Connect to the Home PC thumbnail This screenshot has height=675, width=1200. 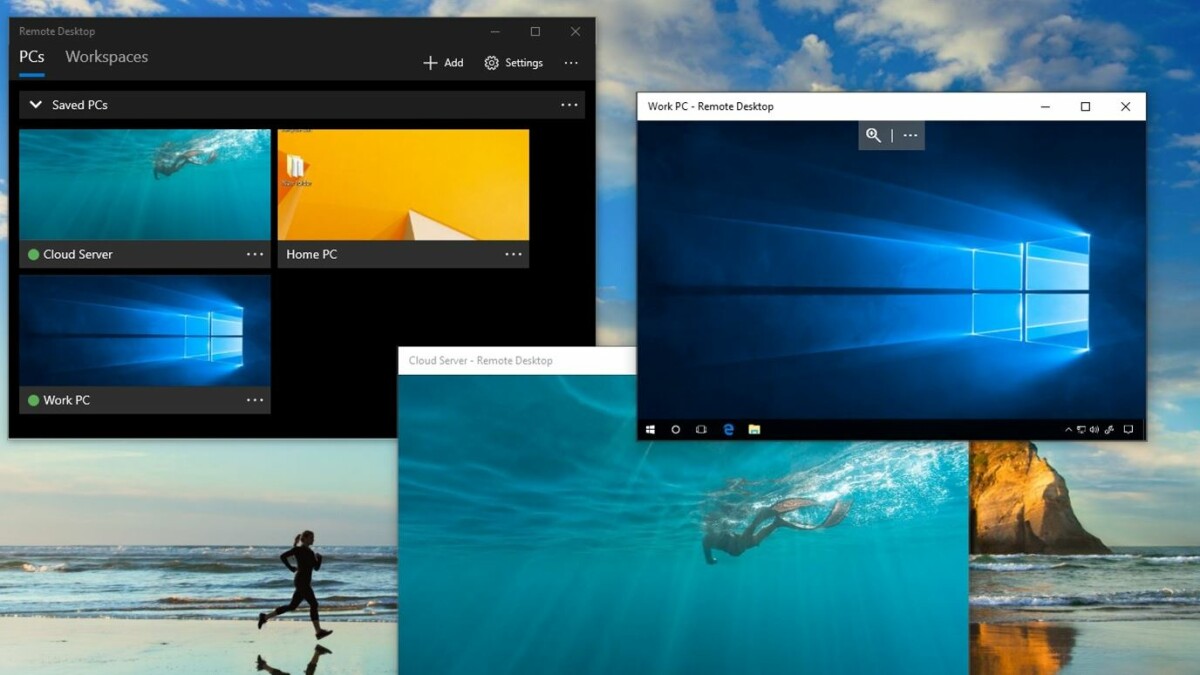[x=403, y=184]
